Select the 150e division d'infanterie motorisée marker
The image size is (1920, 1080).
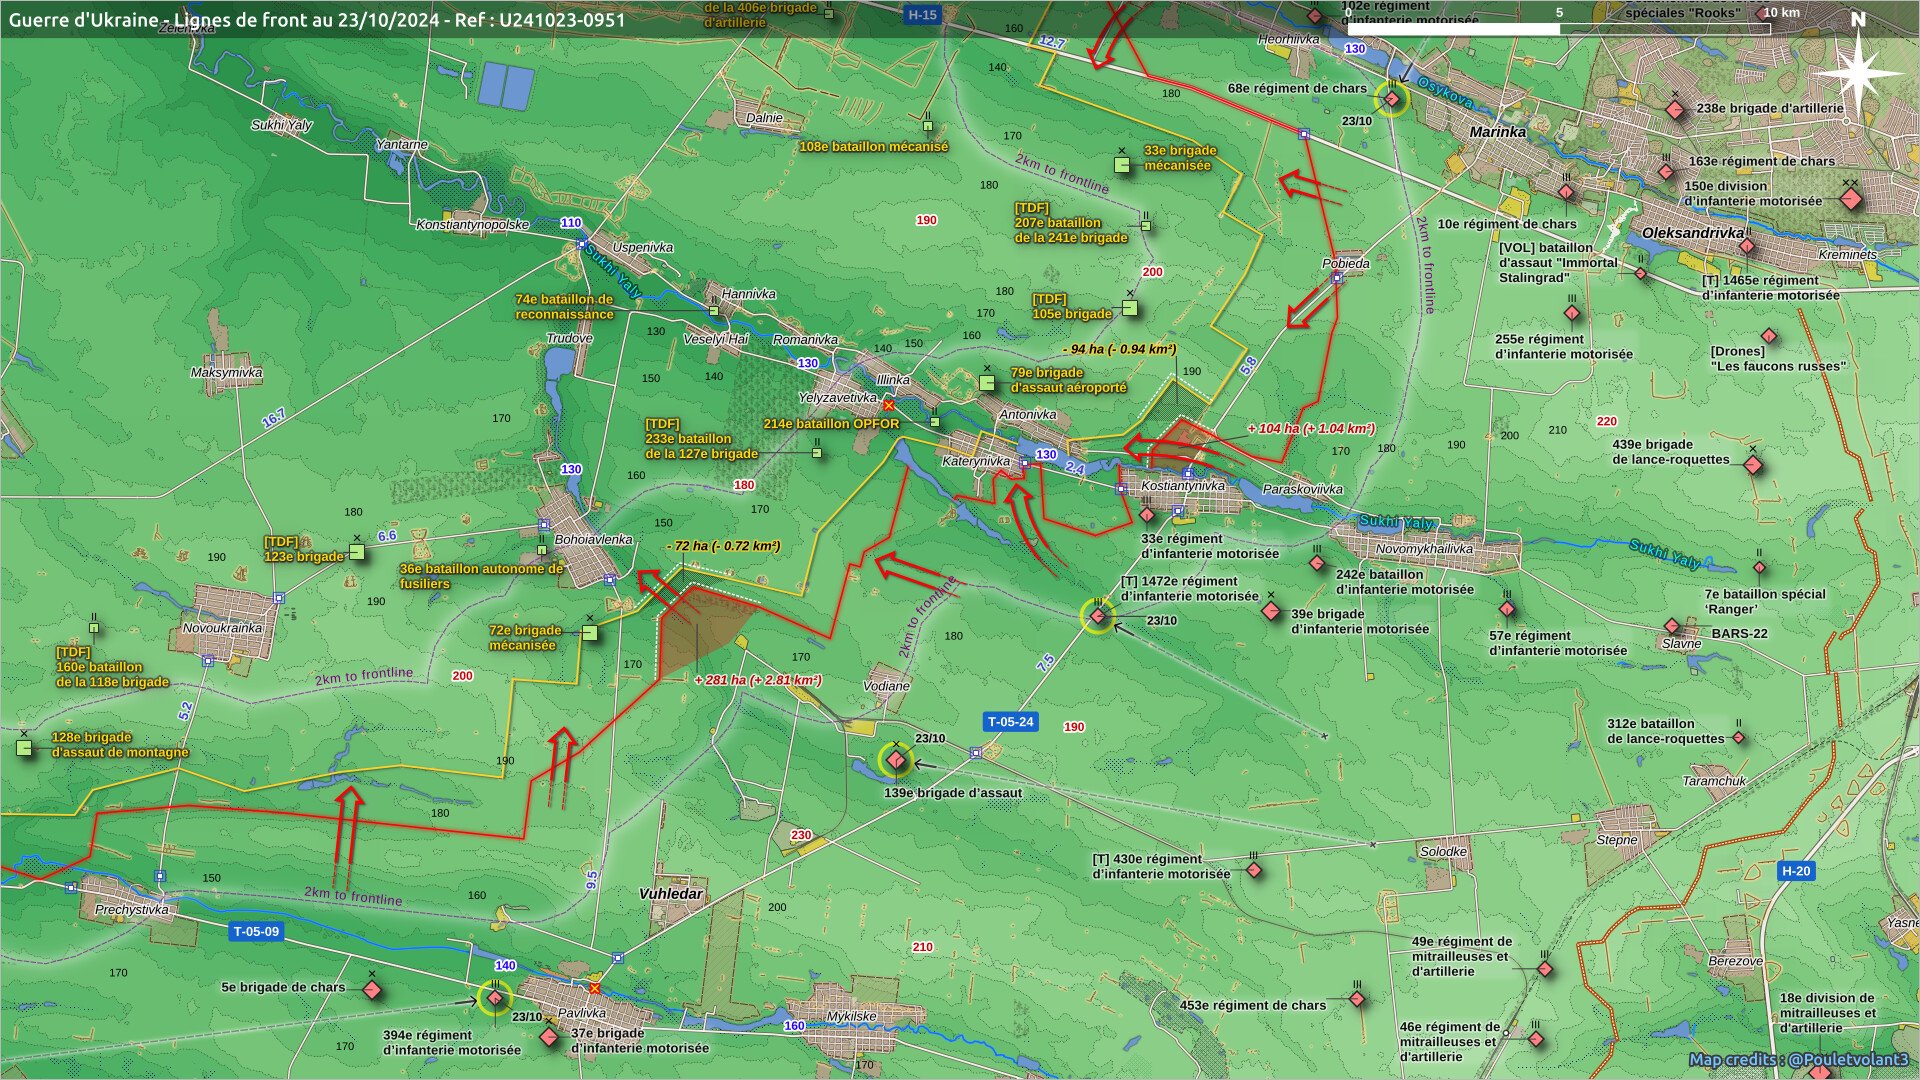[1850, 199]
